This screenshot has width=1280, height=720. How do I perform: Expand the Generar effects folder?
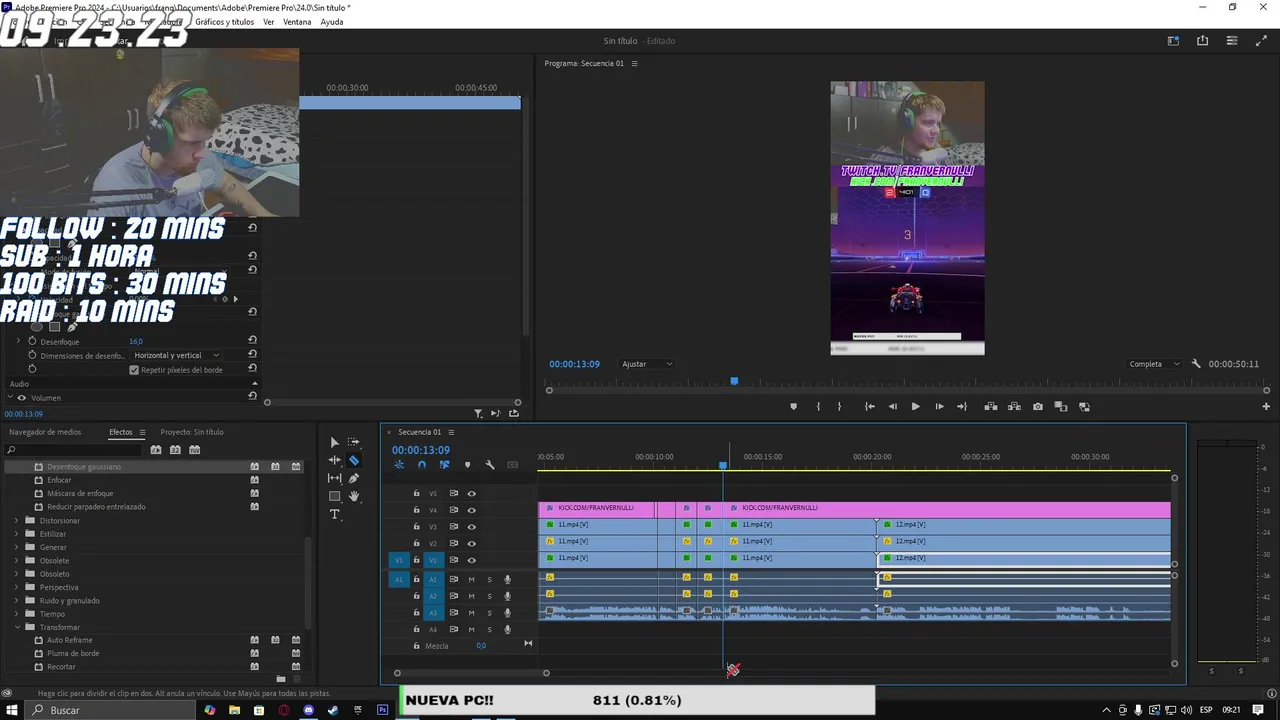16,547
